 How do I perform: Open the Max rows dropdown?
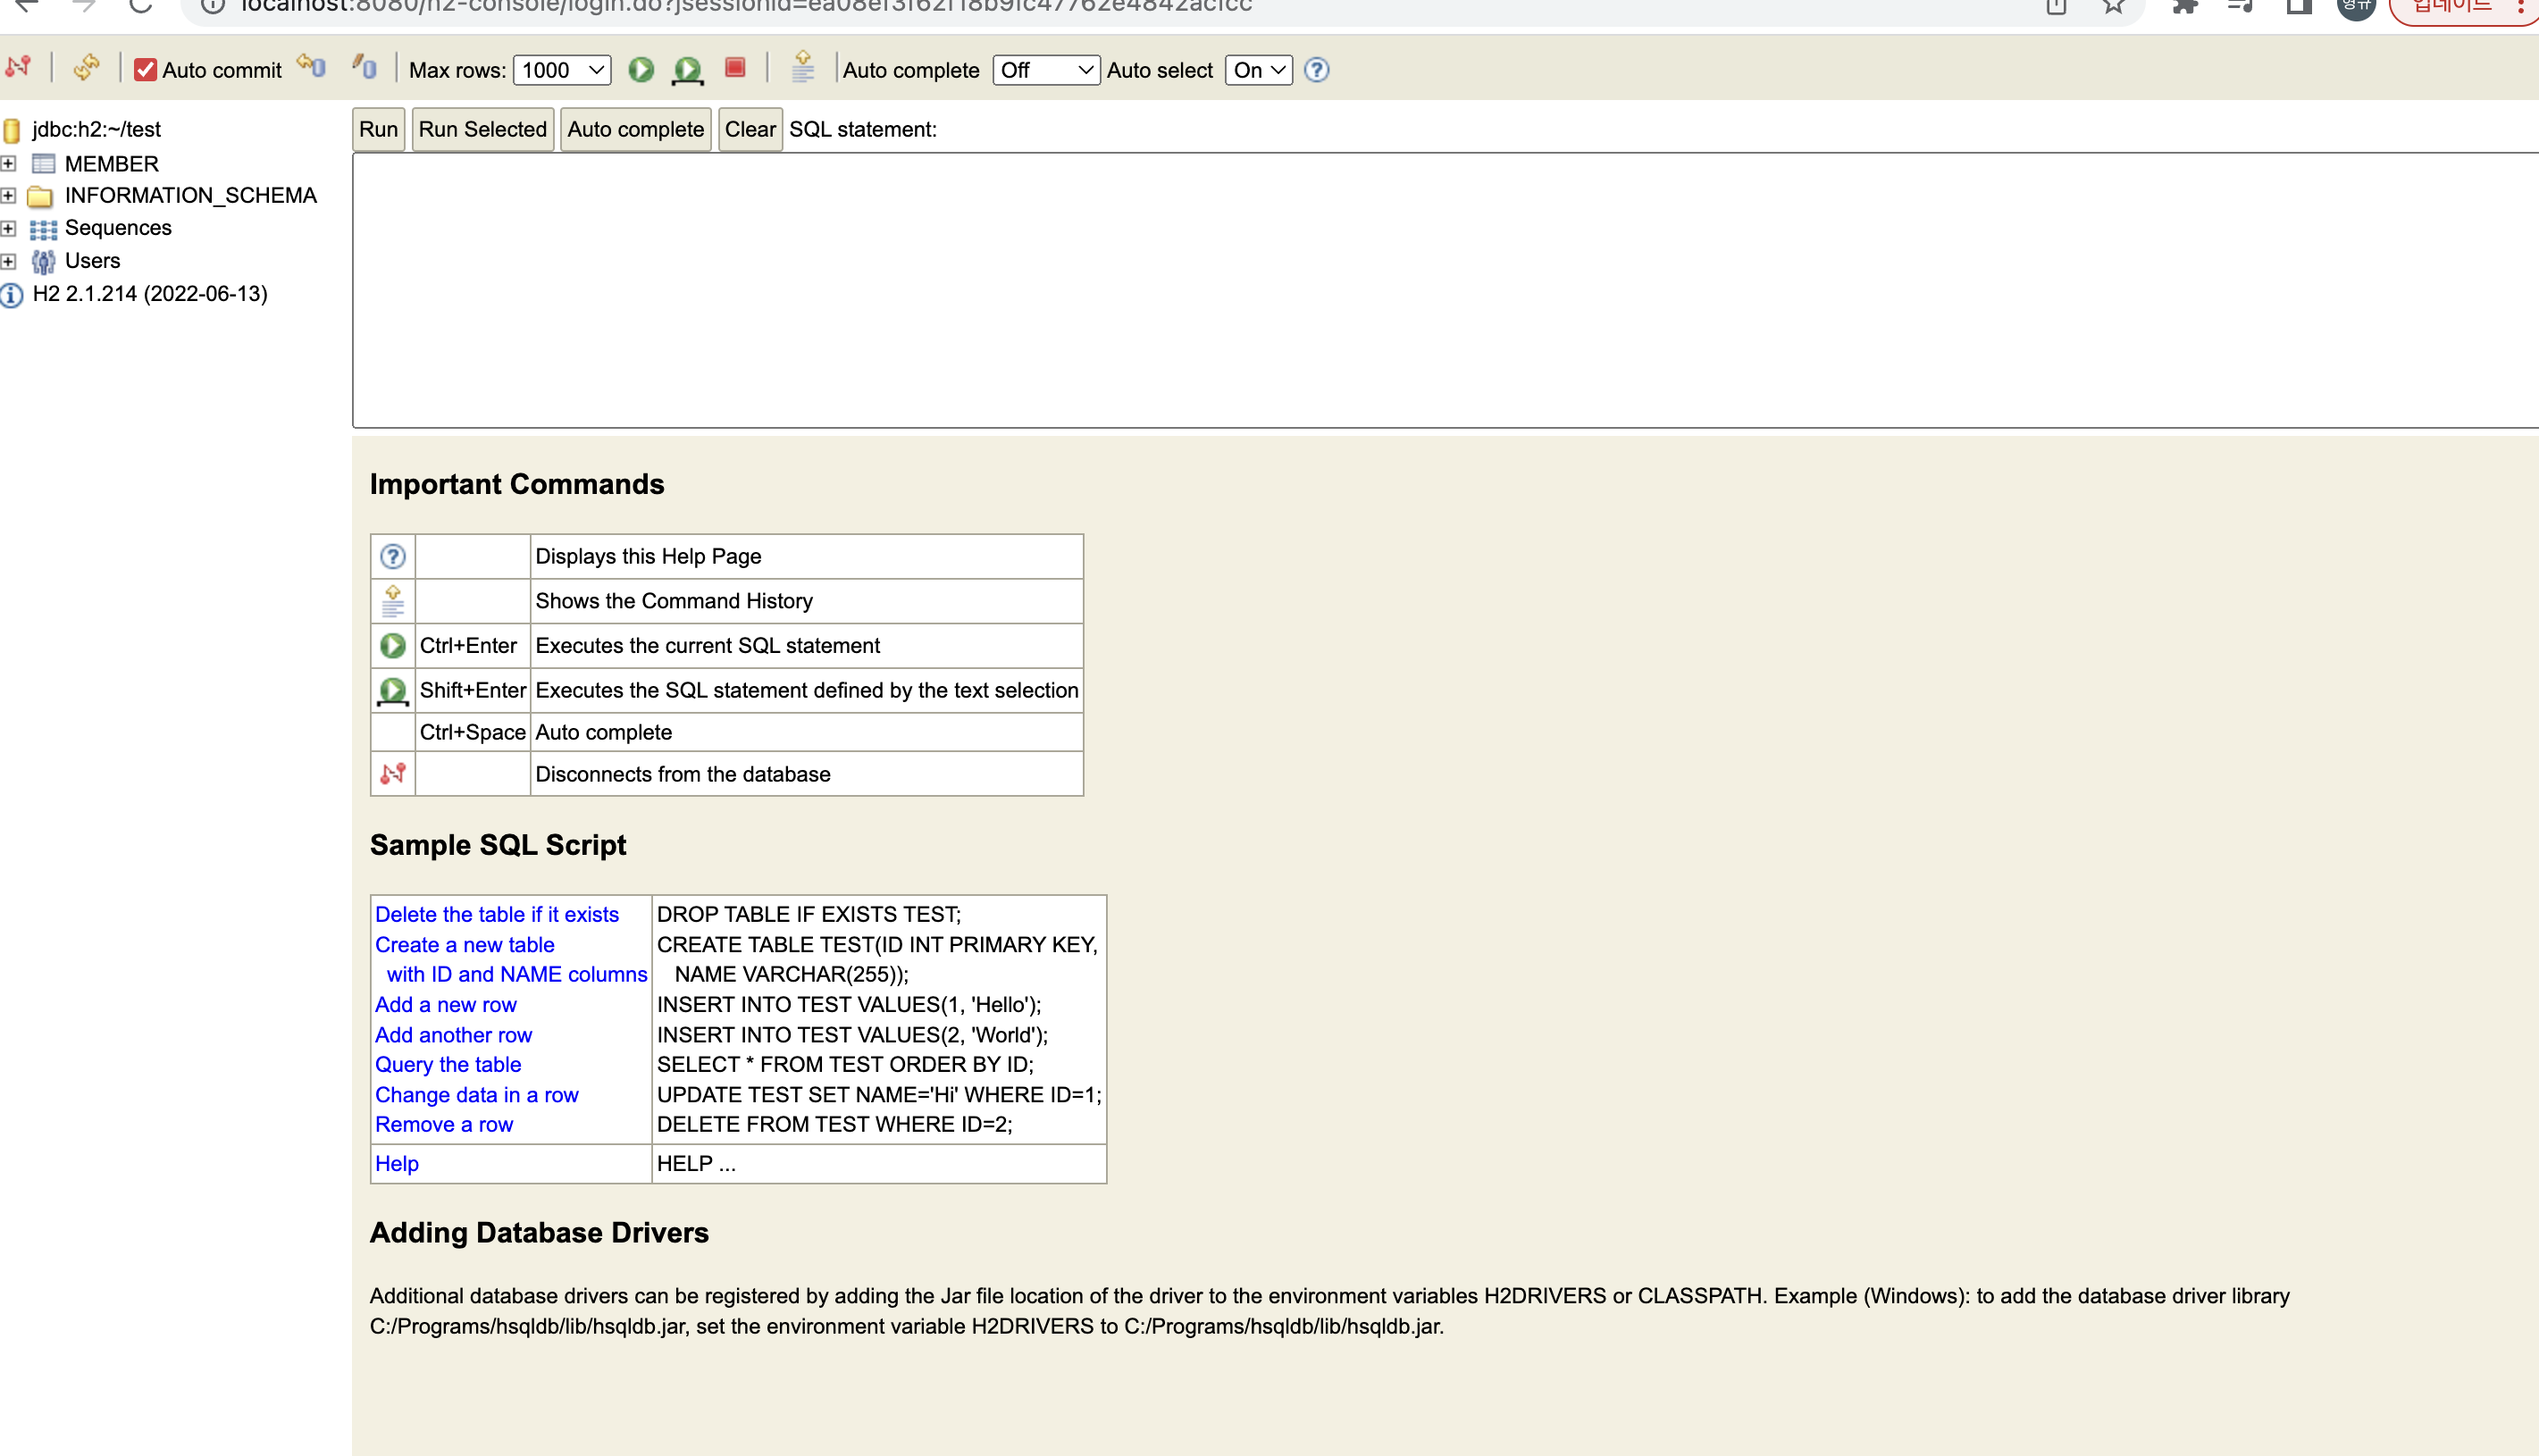562,70
